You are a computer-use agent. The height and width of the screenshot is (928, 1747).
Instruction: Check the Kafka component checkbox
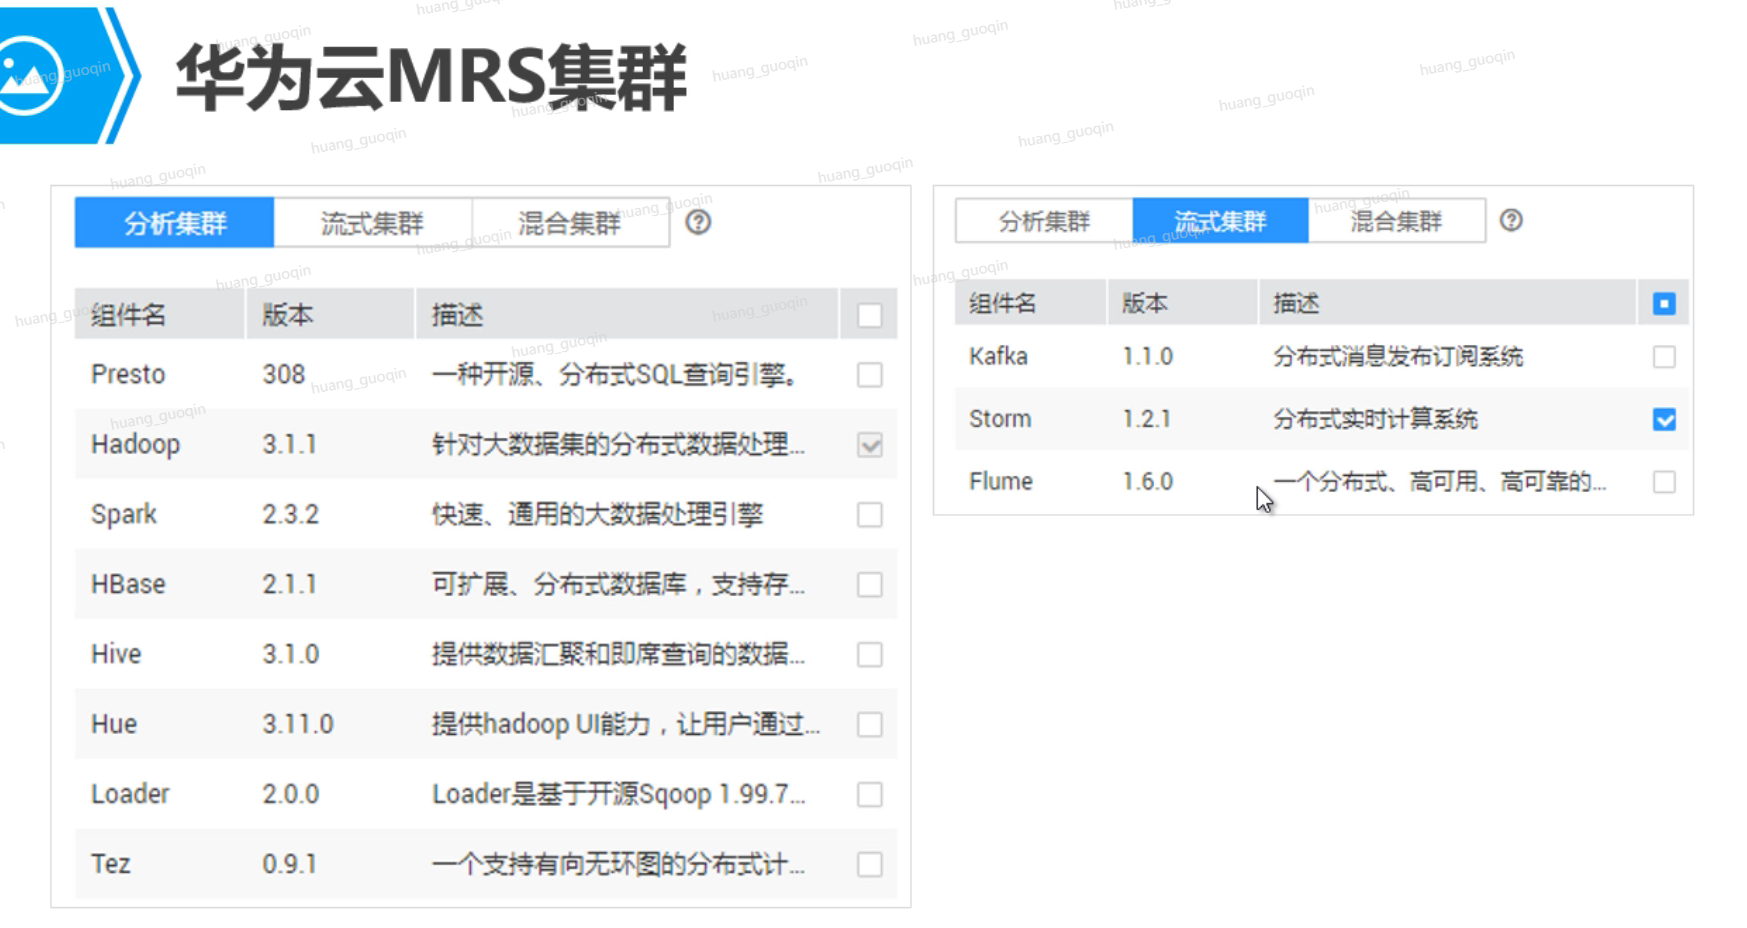click(1664, 357)
